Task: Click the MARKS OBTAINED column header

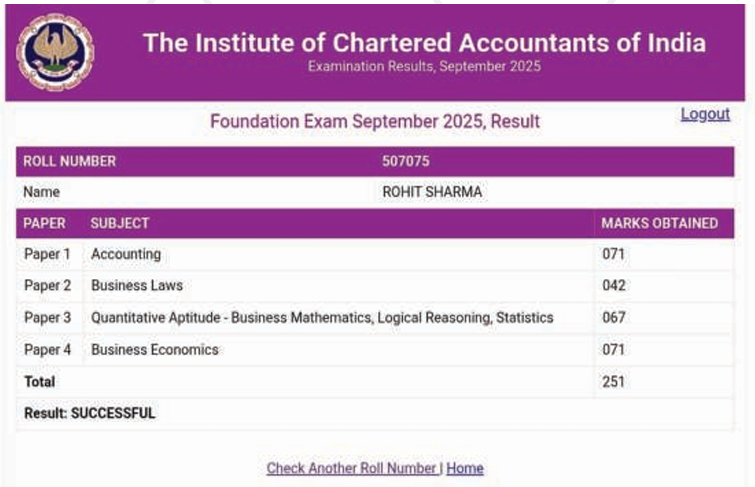Action: coord(659,223)
